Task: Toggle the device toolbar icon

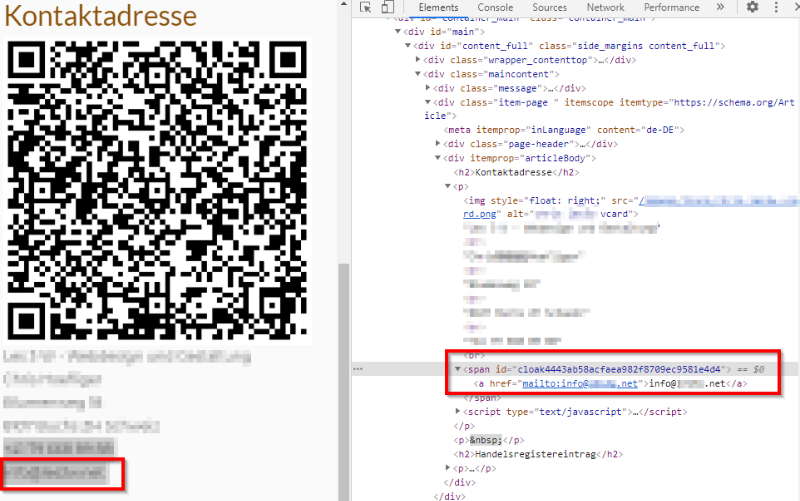Action: [388, 7]
